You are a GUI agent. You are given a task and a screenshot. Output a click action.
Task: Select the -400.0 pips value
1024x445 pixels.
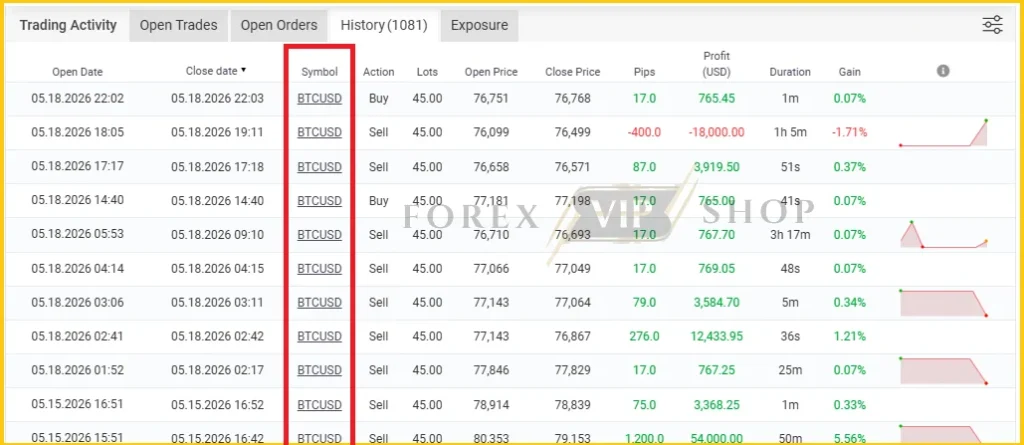(x=644, y=133)
